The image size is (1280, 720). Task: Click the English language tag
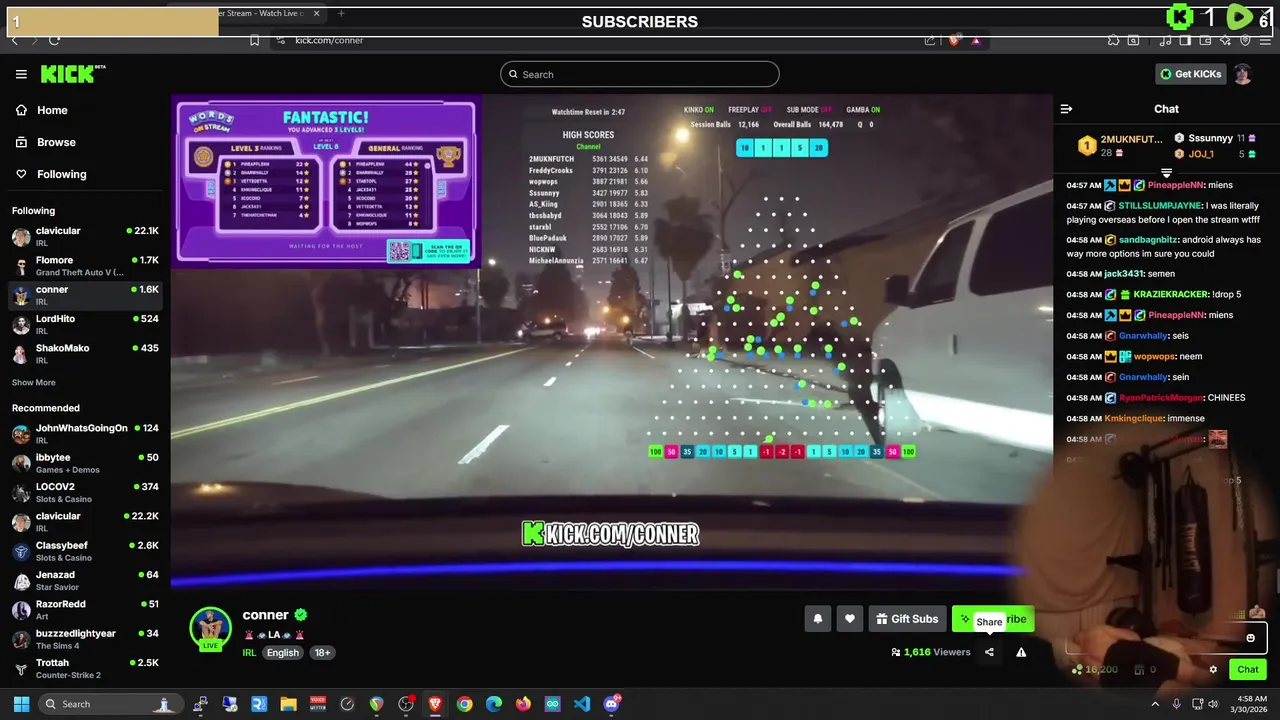pyautogui.click(x=282, y=652)
